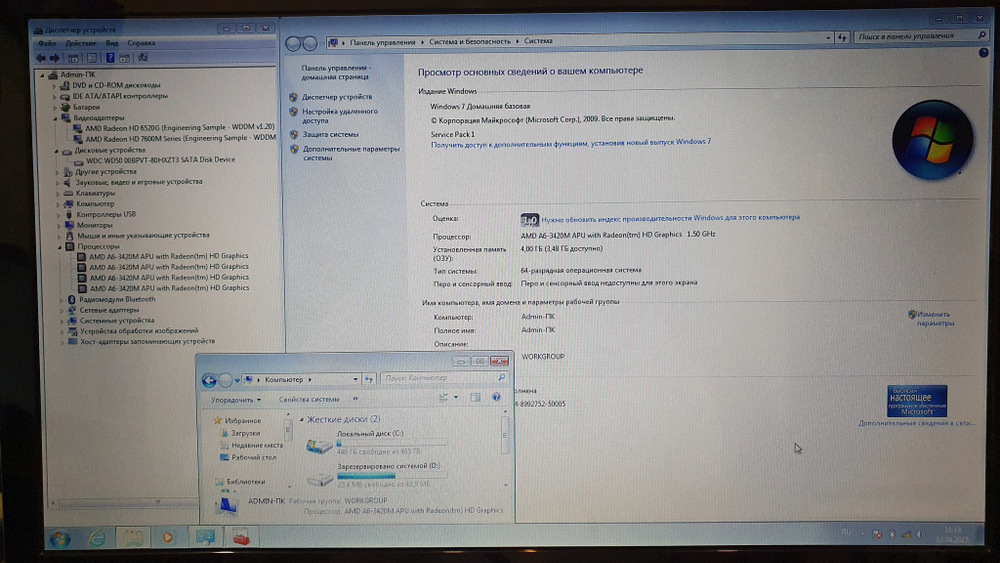
Task: Open Windows Media Player taskbar icon
Action: pos(168,538)
